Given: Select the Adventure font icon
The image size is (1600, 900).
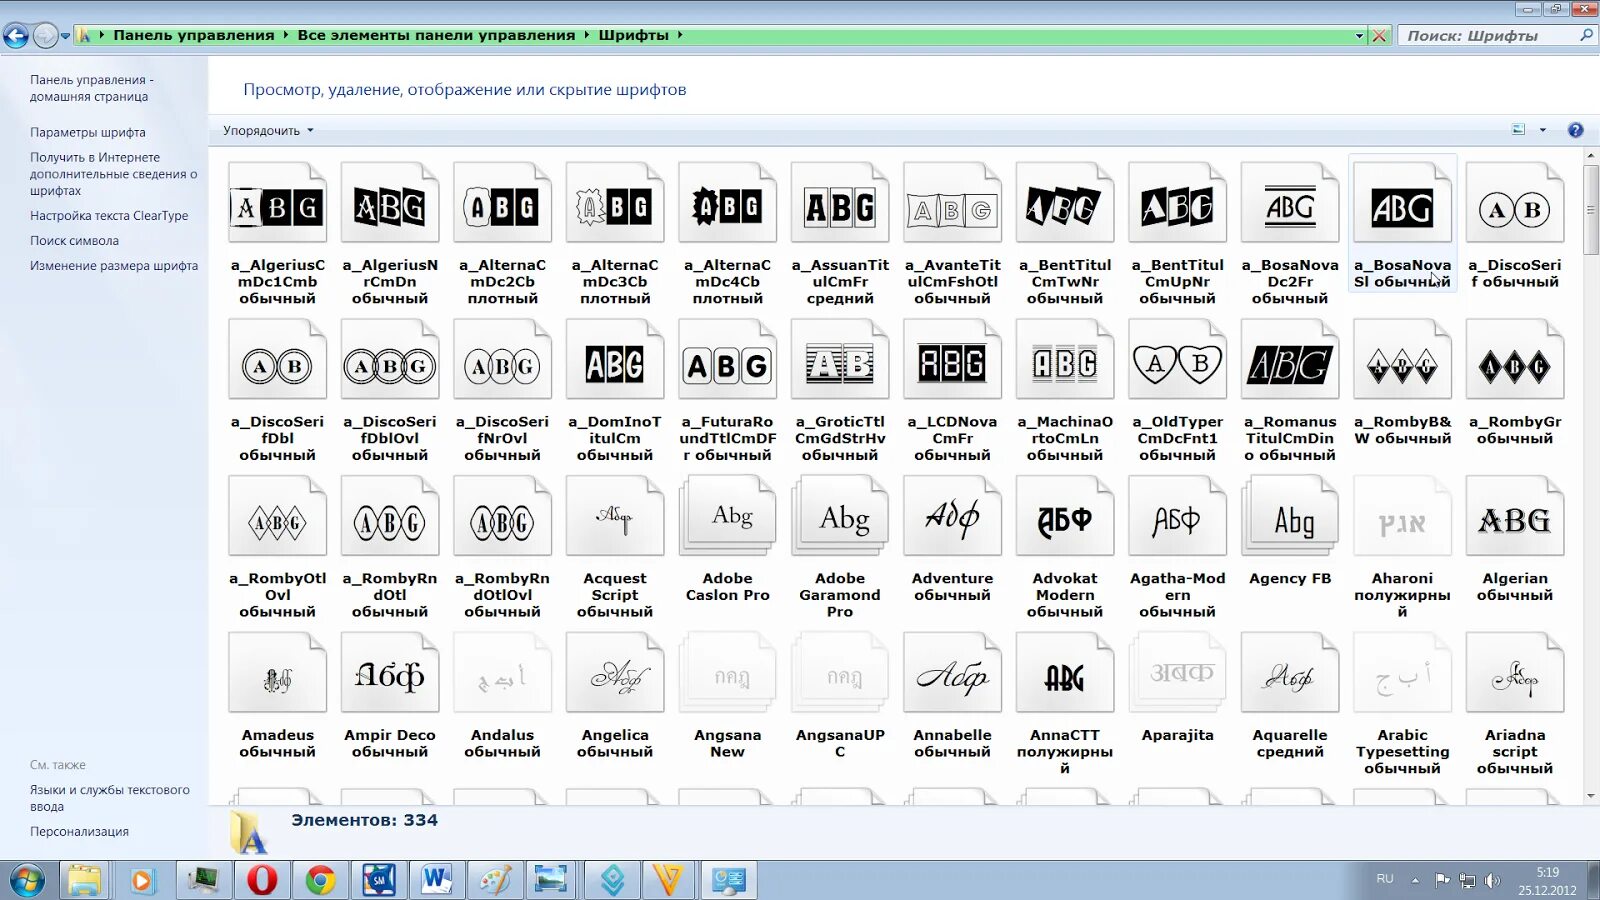Looking at the screenshot, I should [952, 517].
